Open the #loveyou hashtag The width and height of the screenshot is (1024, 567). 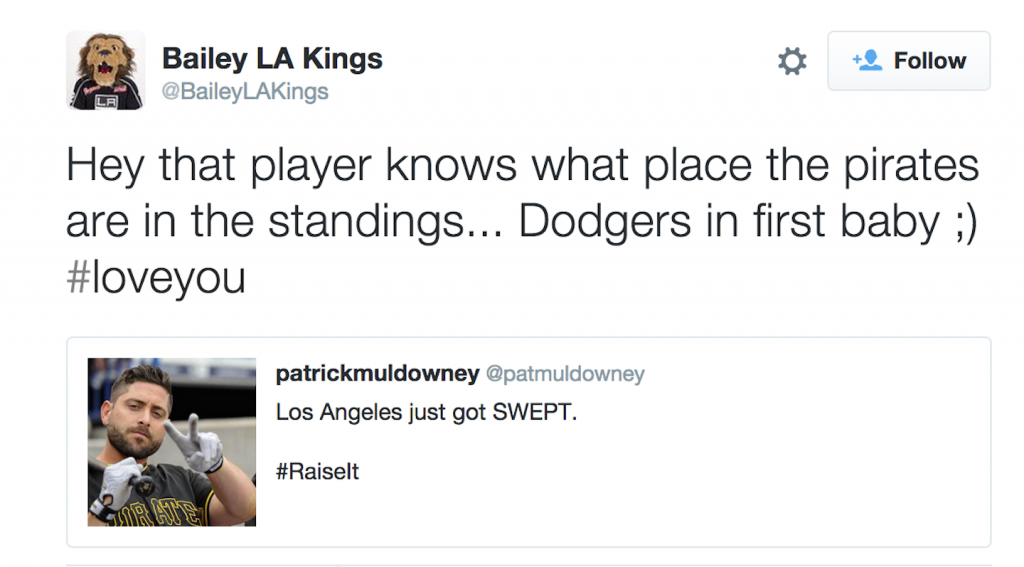click(x=155, y=277)
